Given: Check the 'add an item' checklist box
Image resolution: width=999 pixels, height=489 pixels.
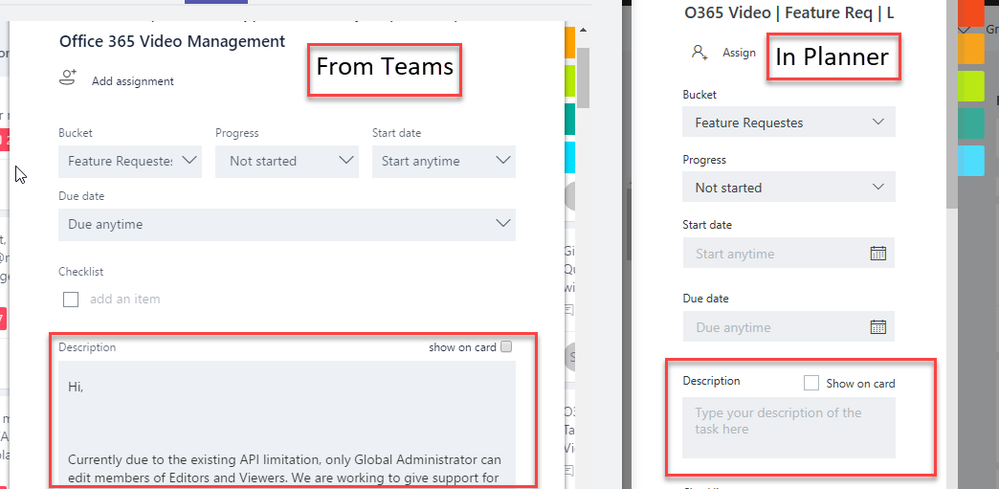Looking at the screenshot, I should coord(71,299).
